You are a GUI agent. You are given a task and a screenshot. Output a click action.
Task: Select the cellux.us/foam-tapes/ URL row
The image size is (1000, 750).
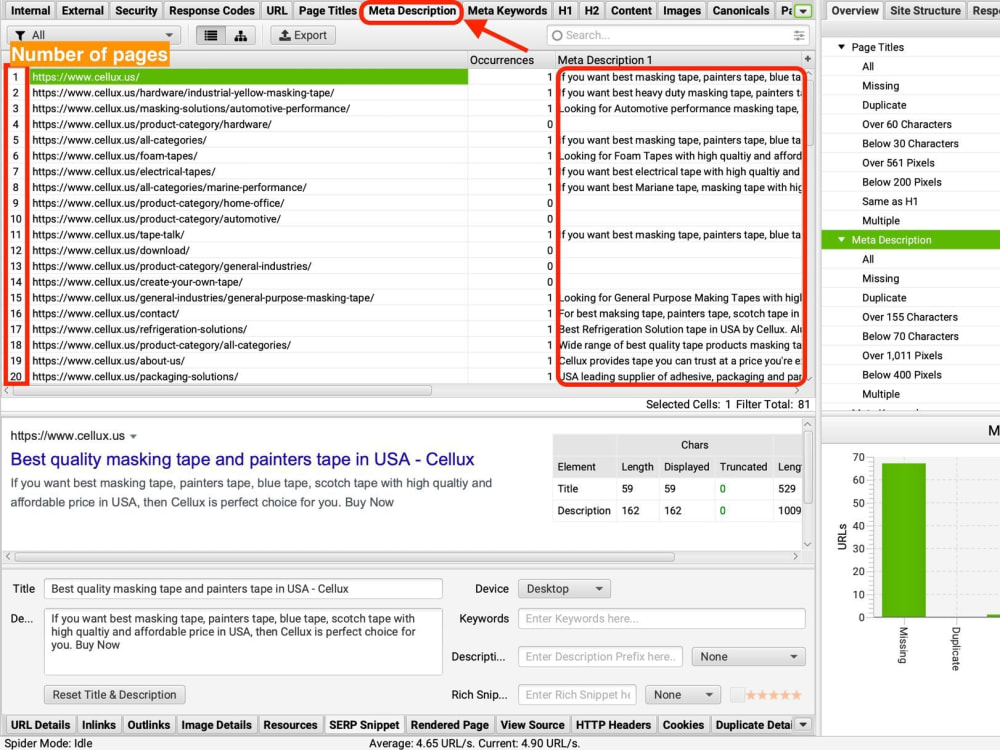click(248, 156)
